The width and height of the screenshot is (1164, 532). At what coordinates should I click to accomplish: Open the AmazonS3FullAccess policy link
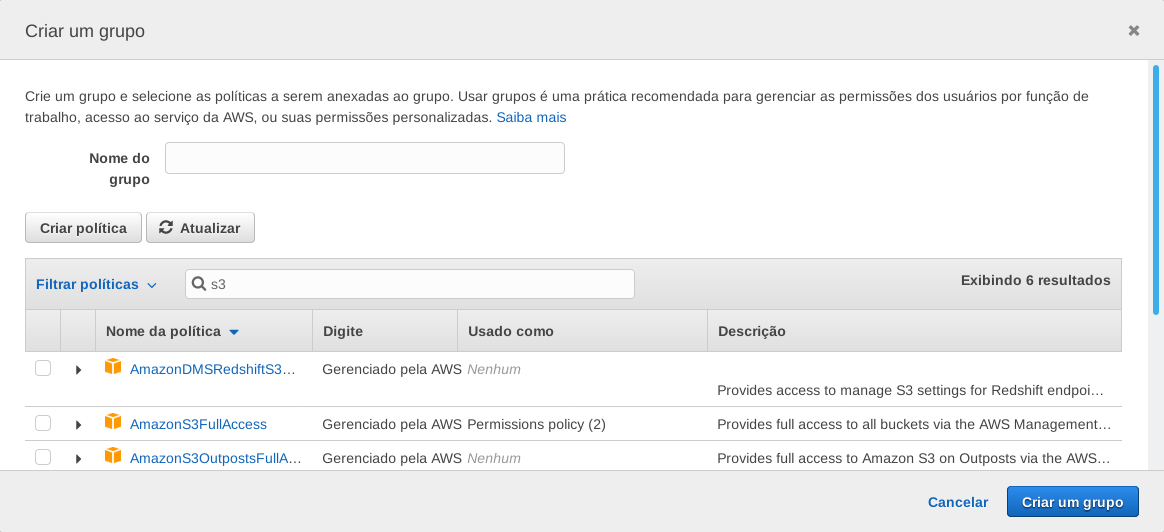click(198, 424)
